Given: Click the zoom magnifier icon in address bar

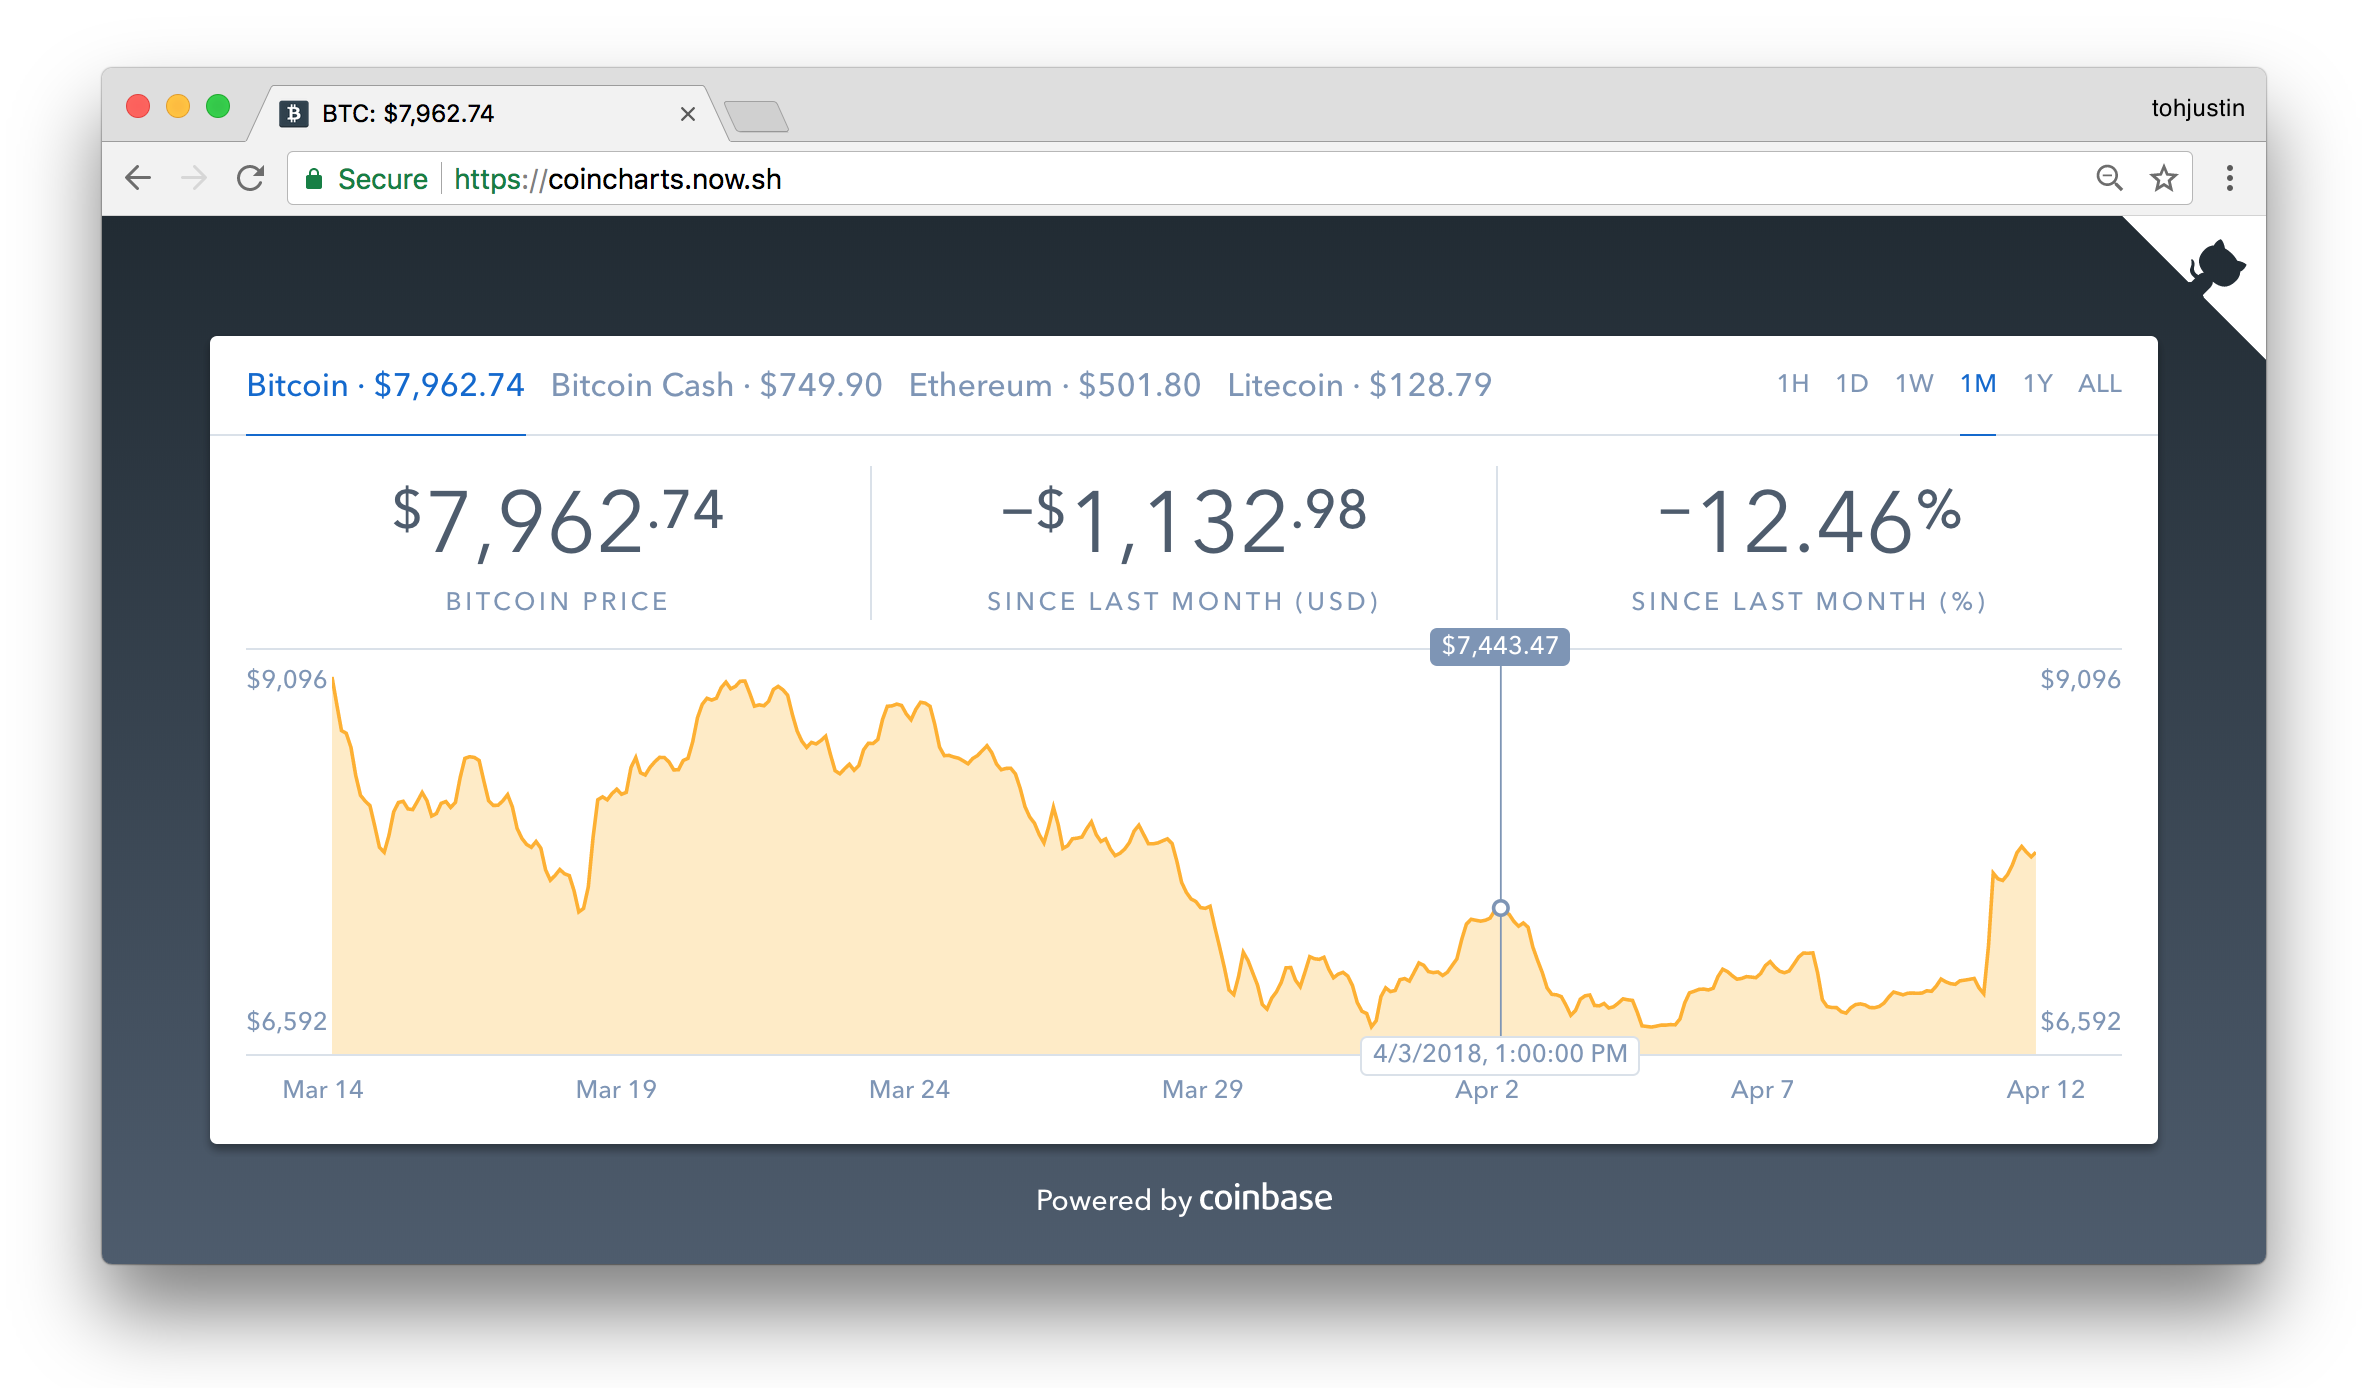Looking at the screenshot, I should pyautogui.click(x=2109, y=179).
